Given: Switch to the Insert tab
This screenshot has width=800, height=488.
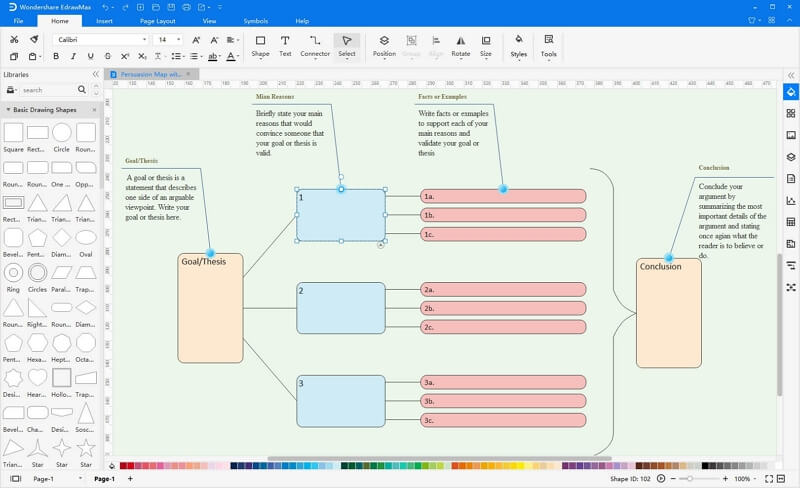Looking at the screenshot, I should [x=104, y=21].
